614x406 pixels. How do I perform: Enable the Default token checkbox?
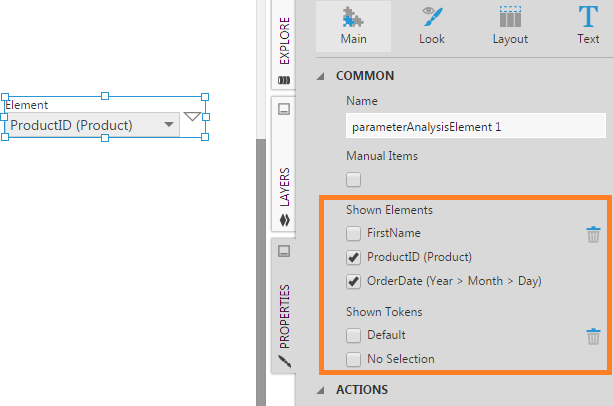coord(353,335)
